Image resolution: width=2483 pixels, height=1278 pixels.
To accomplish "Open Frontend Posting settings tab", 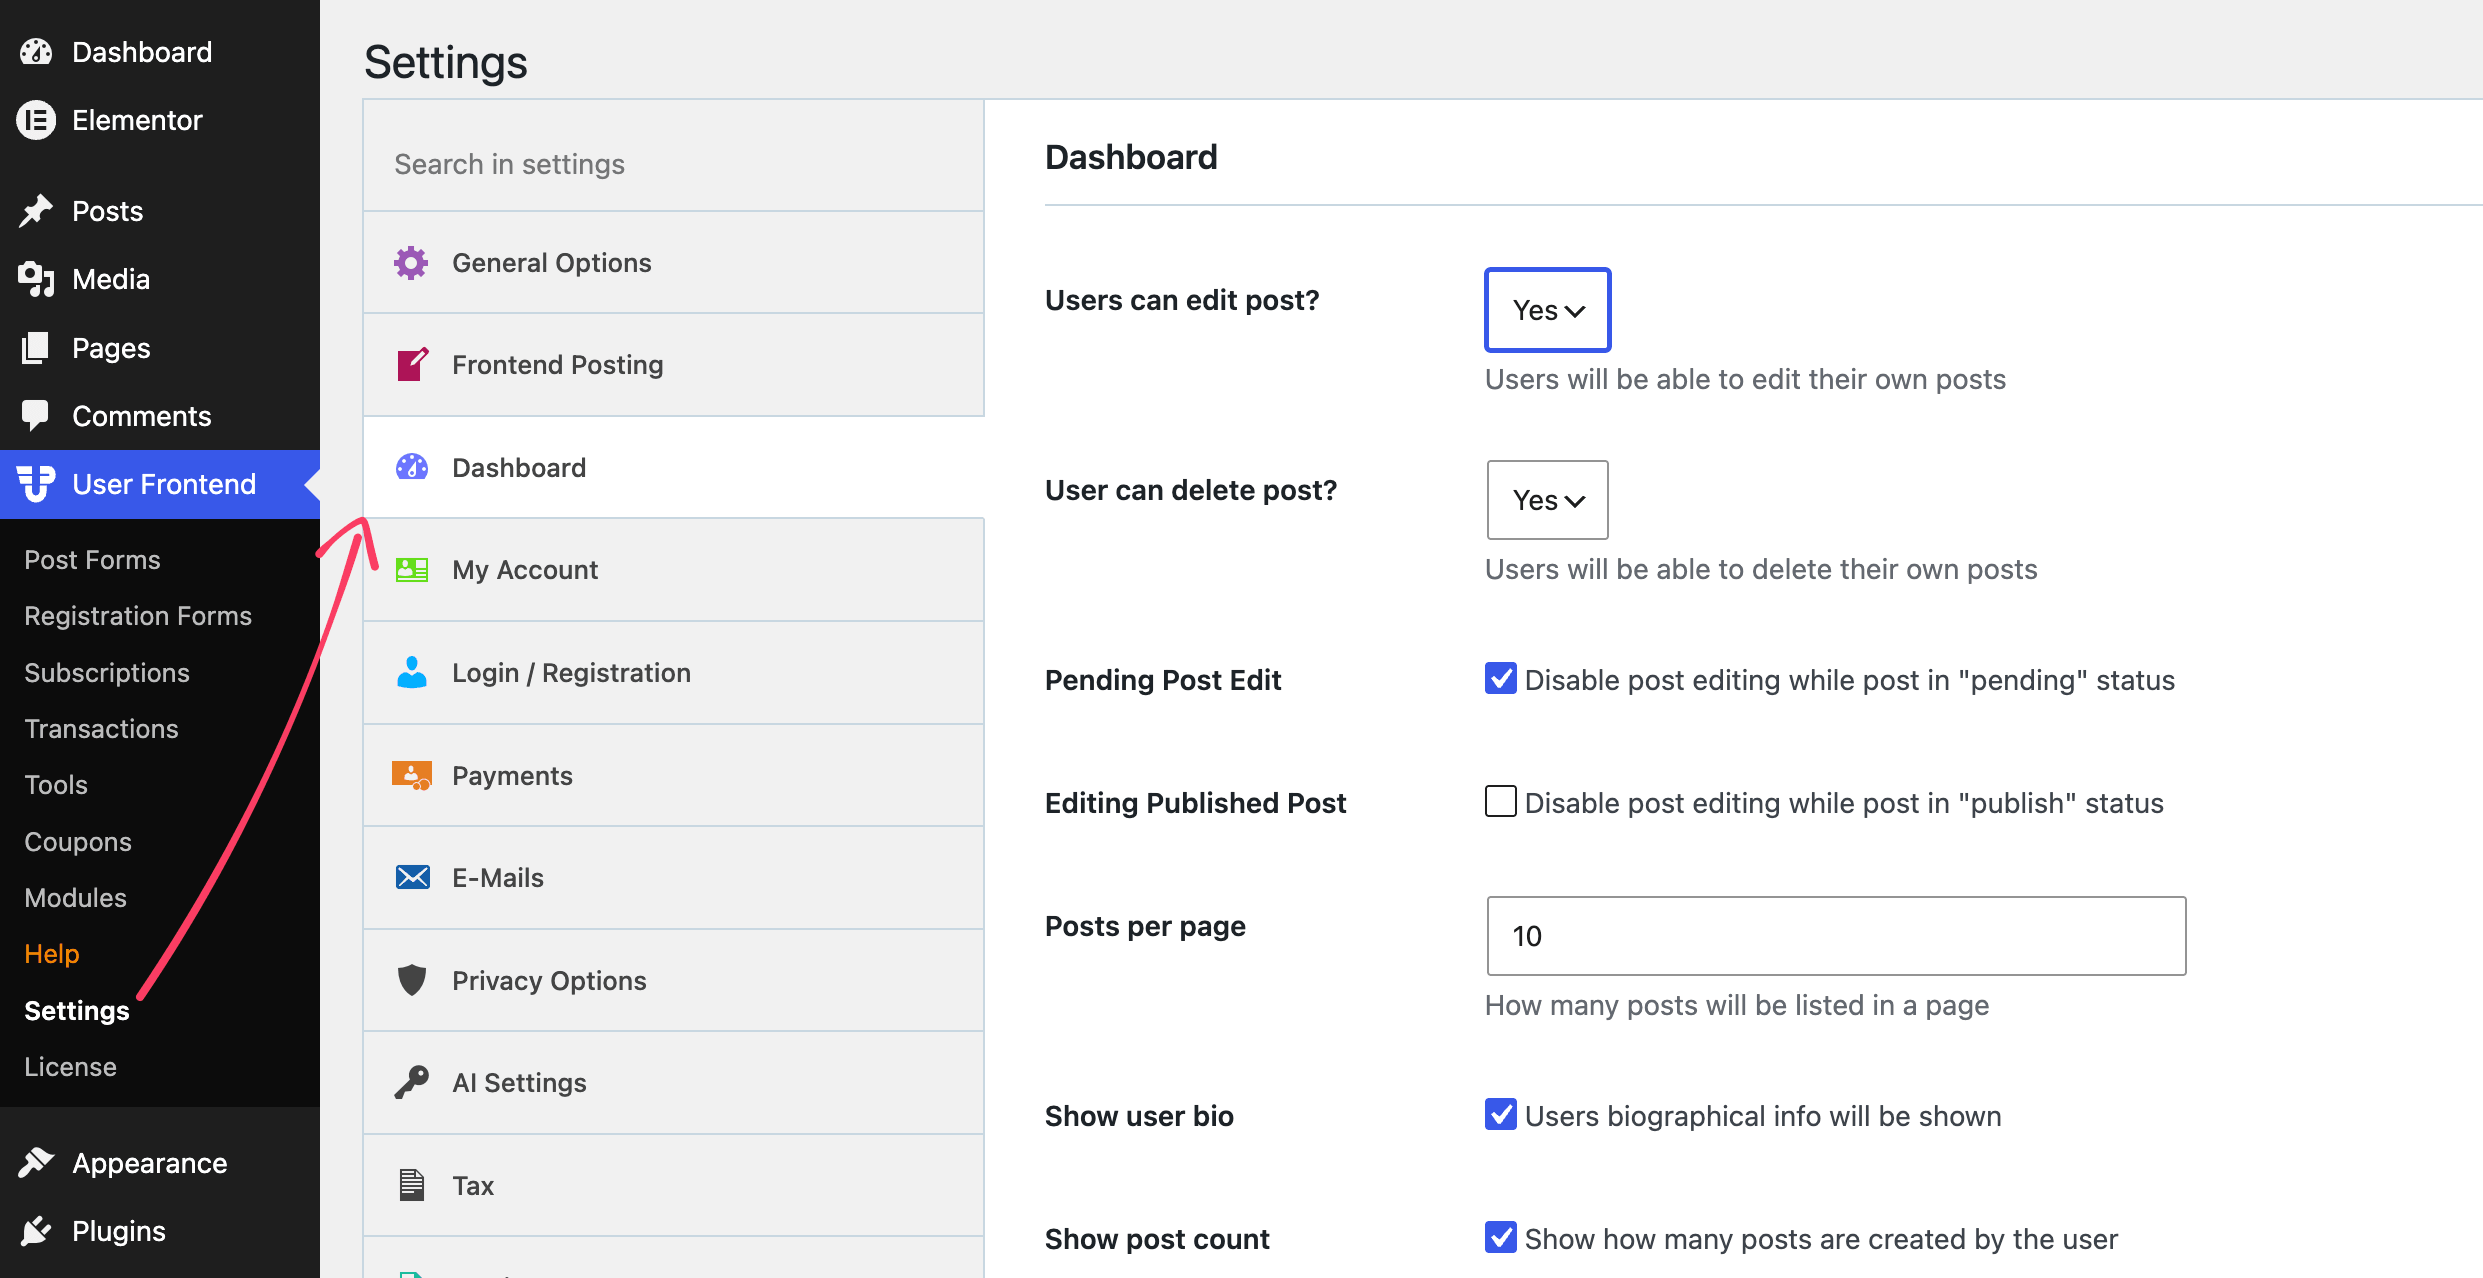I will [674, 364].
